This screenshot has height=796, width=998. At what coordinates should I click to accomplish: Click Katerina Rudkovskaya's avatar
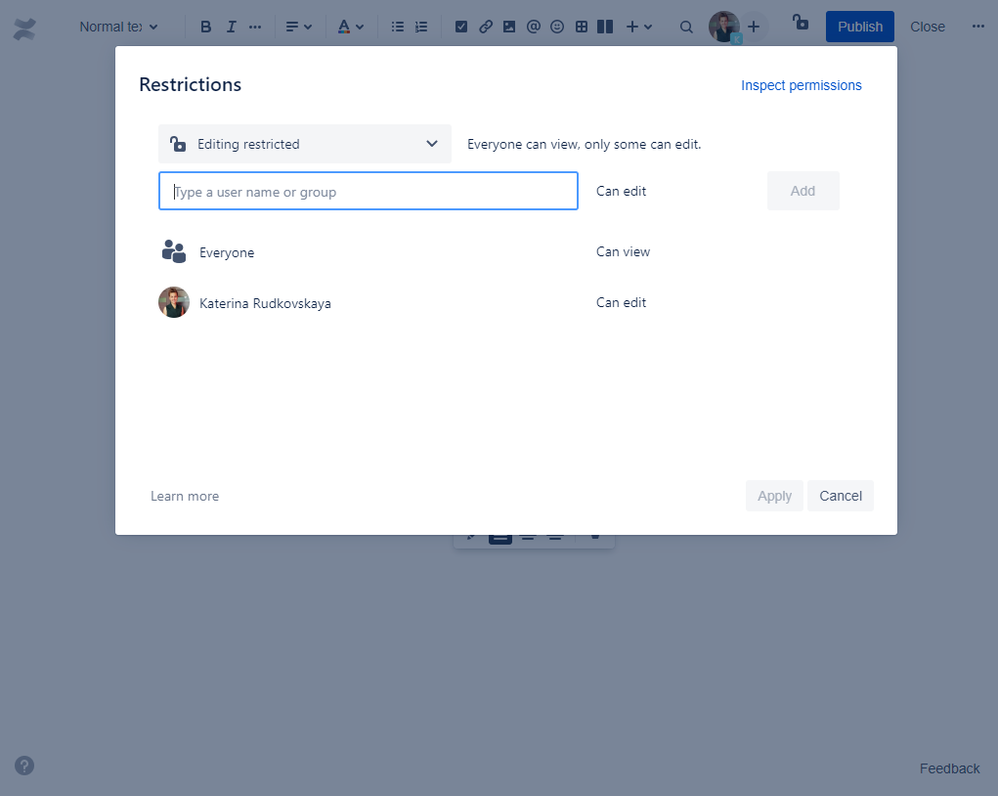pyautogui.click(x=174, y=302)
